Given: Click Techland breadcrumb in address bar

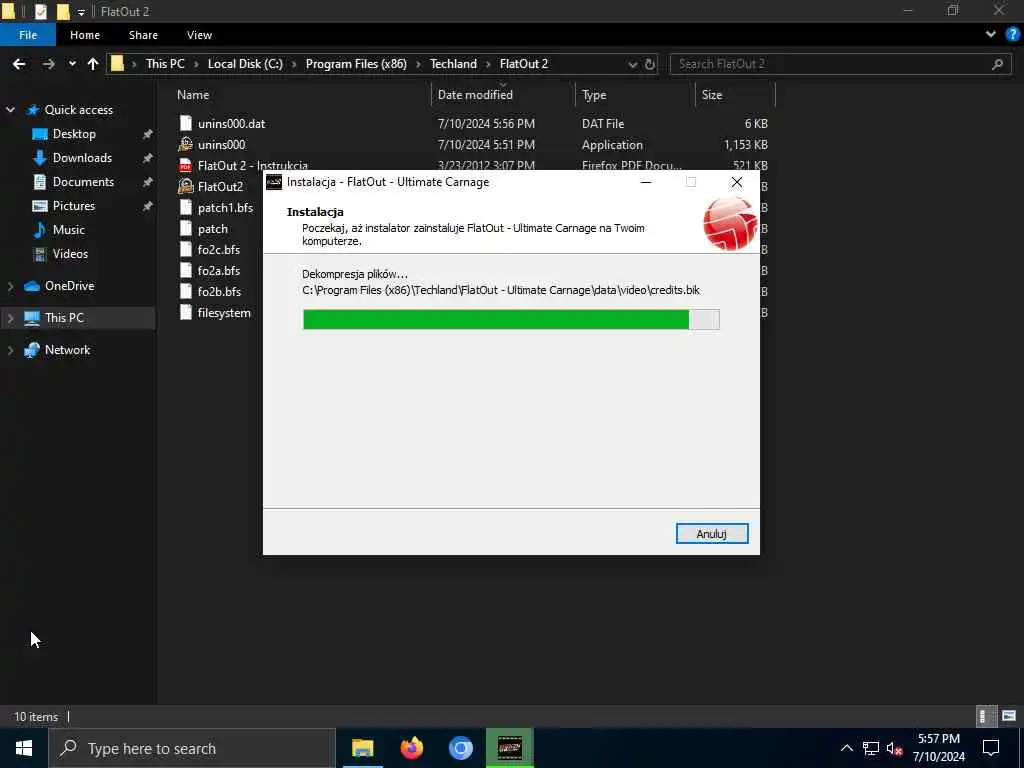Looking at the screenshot, I should point(453,64).
